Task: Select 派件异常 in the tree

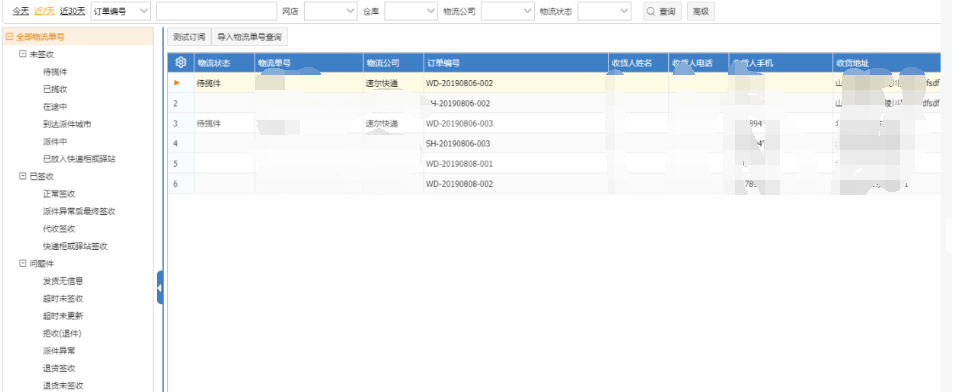Action: pyautogui.click(x=59, y=351)
